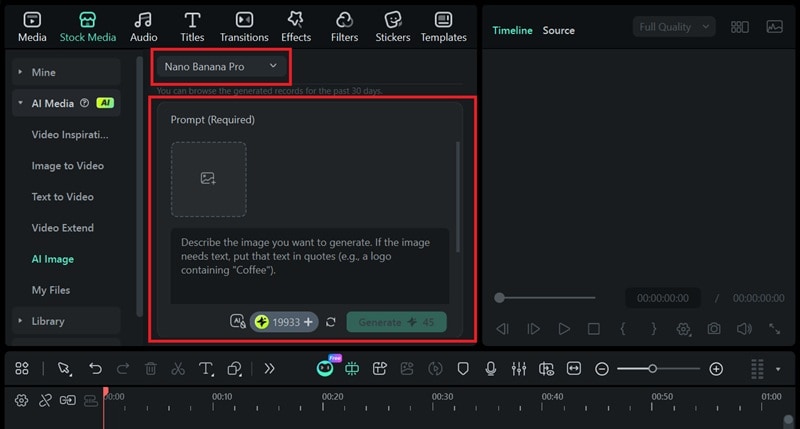Click the timeline zoom slider

658,368
